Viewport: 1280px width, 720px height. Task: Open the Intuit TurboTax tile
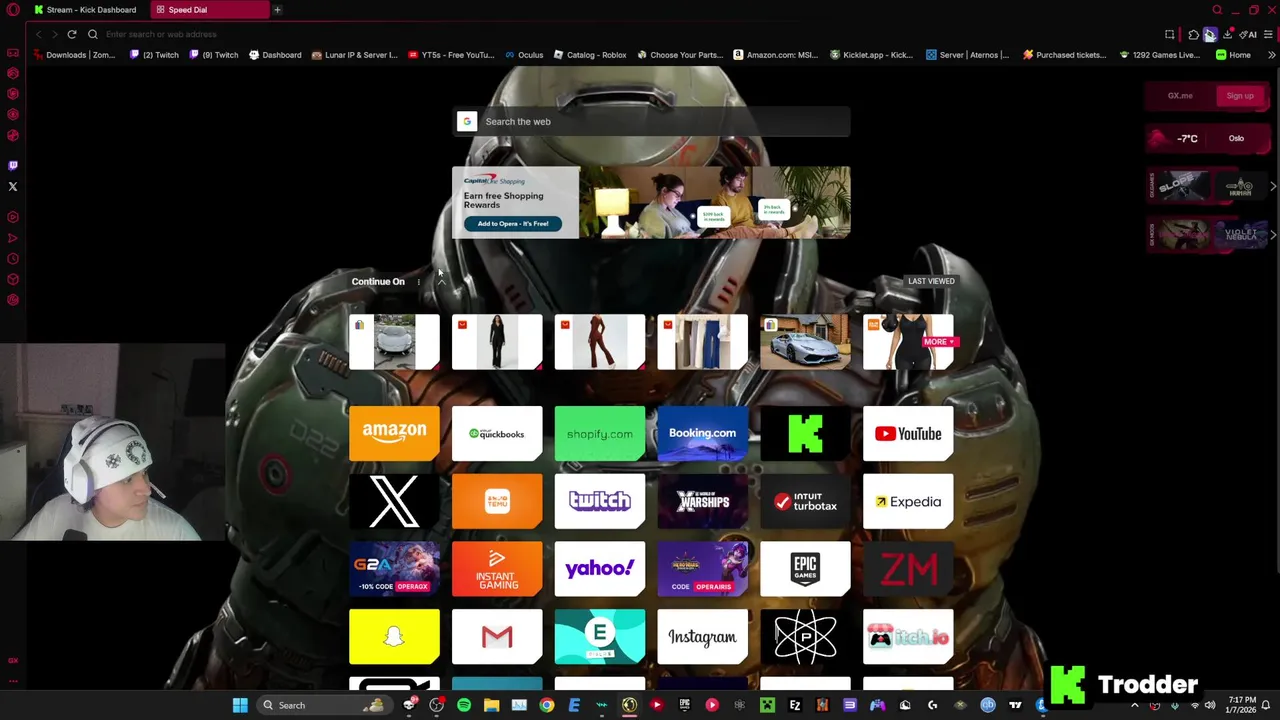coord(805,501)
